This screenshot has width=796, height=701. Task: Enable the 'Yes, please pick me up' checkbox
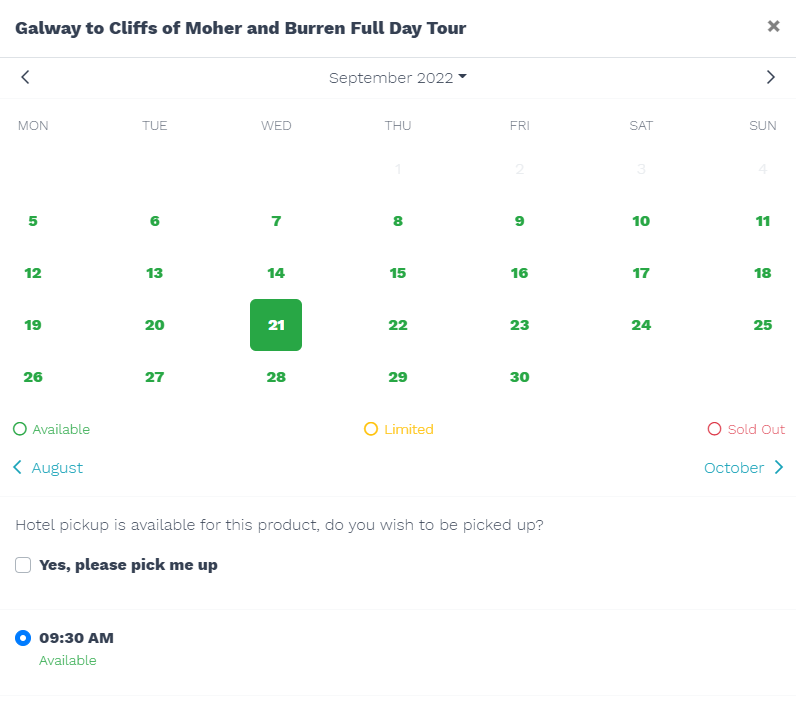pyautogui.click(x=23, y=564)
